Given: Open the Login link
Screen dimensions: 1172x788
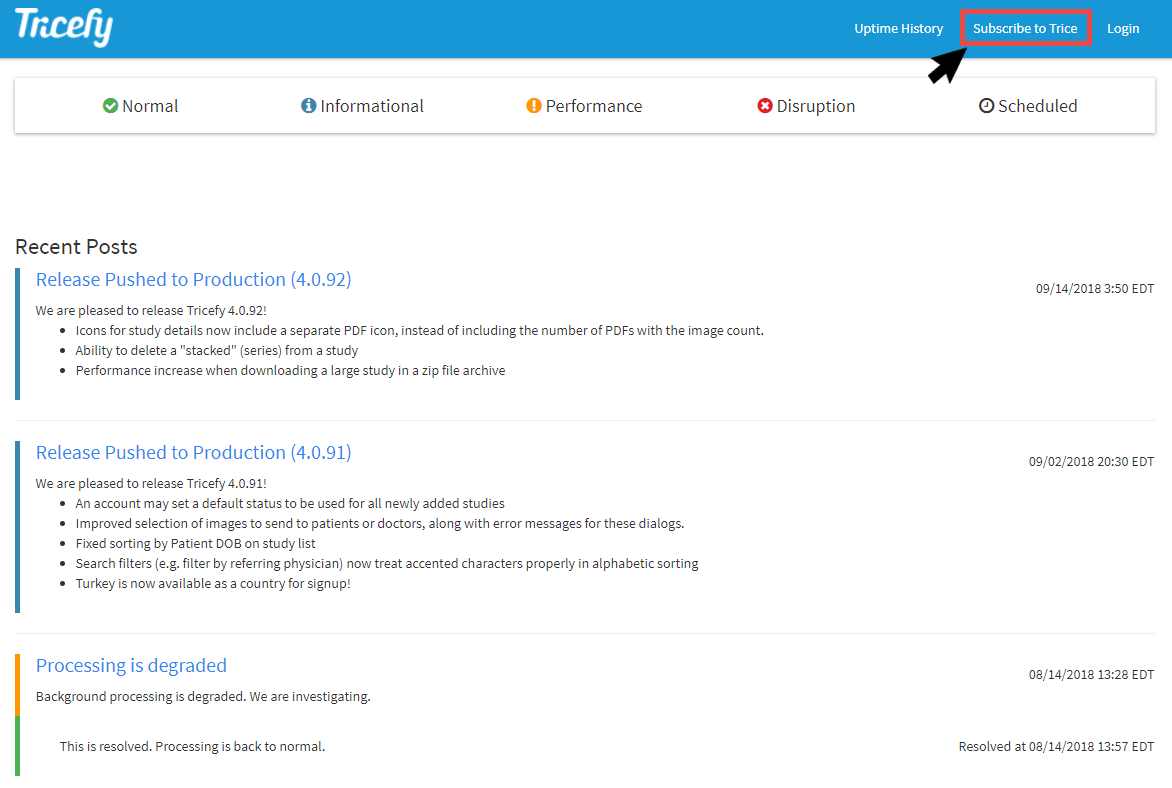Looking at the screenshot, I should click(1123, 28).
